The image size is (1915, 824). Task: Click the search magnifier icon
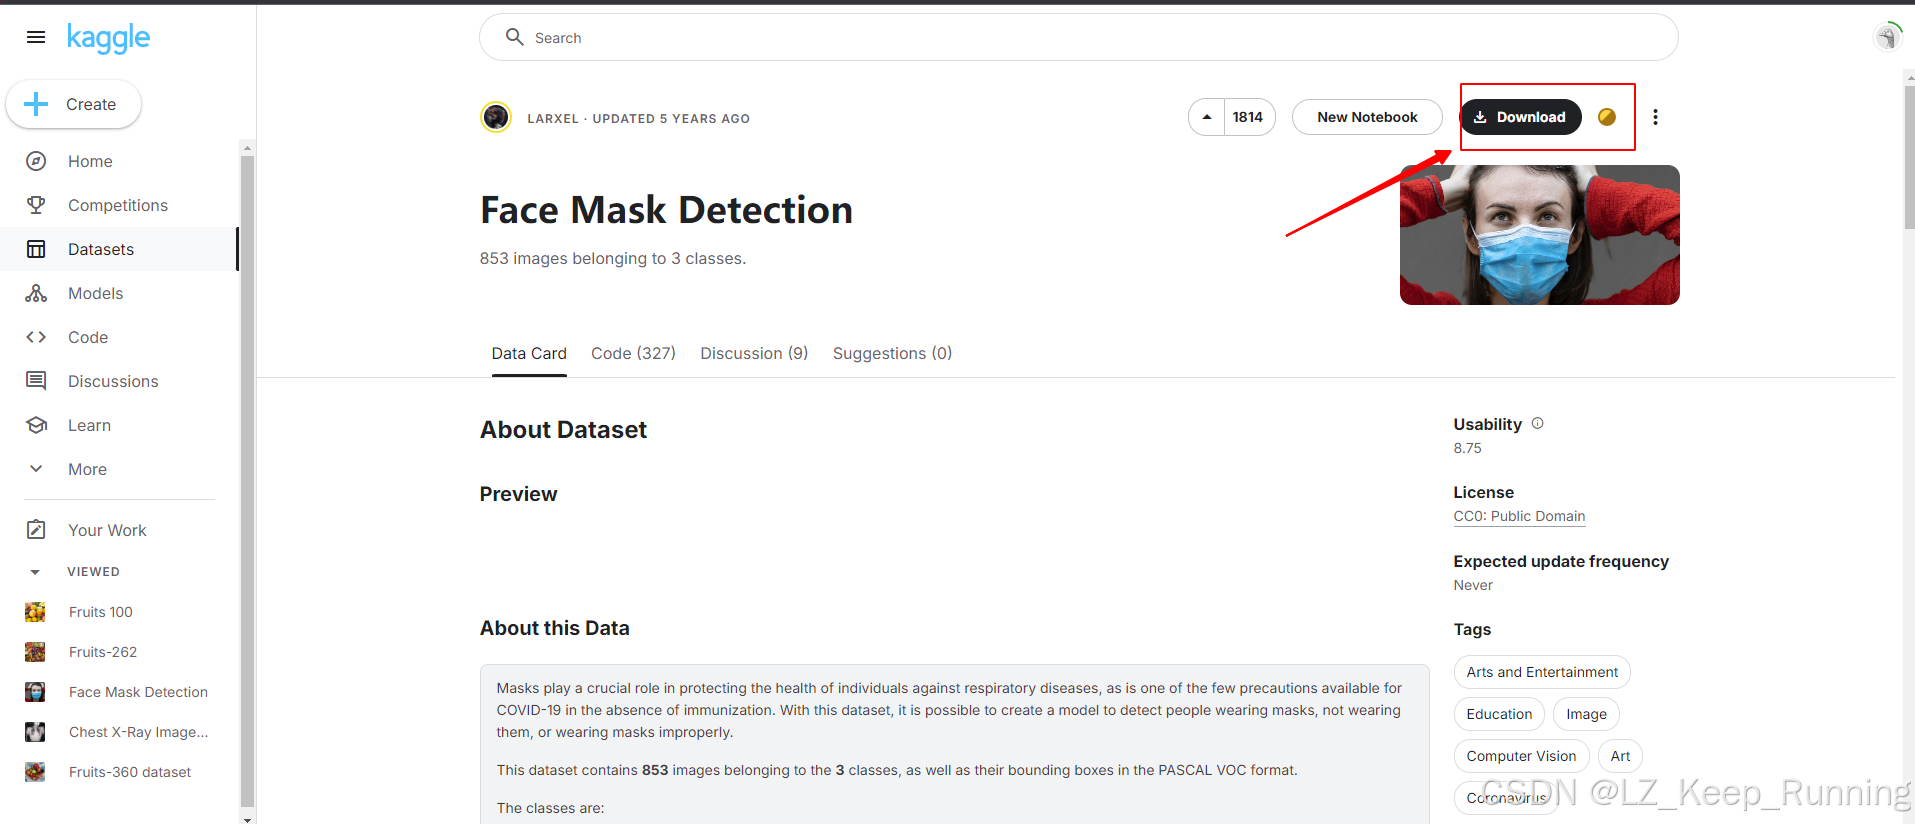coord(514,37)
